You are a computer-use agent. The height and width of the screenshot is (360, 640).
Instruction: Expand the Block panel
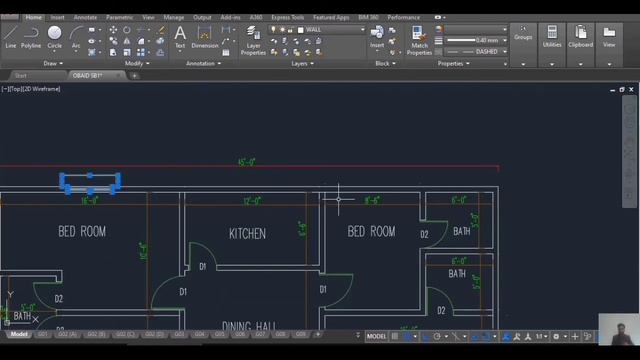coord(385,63)
